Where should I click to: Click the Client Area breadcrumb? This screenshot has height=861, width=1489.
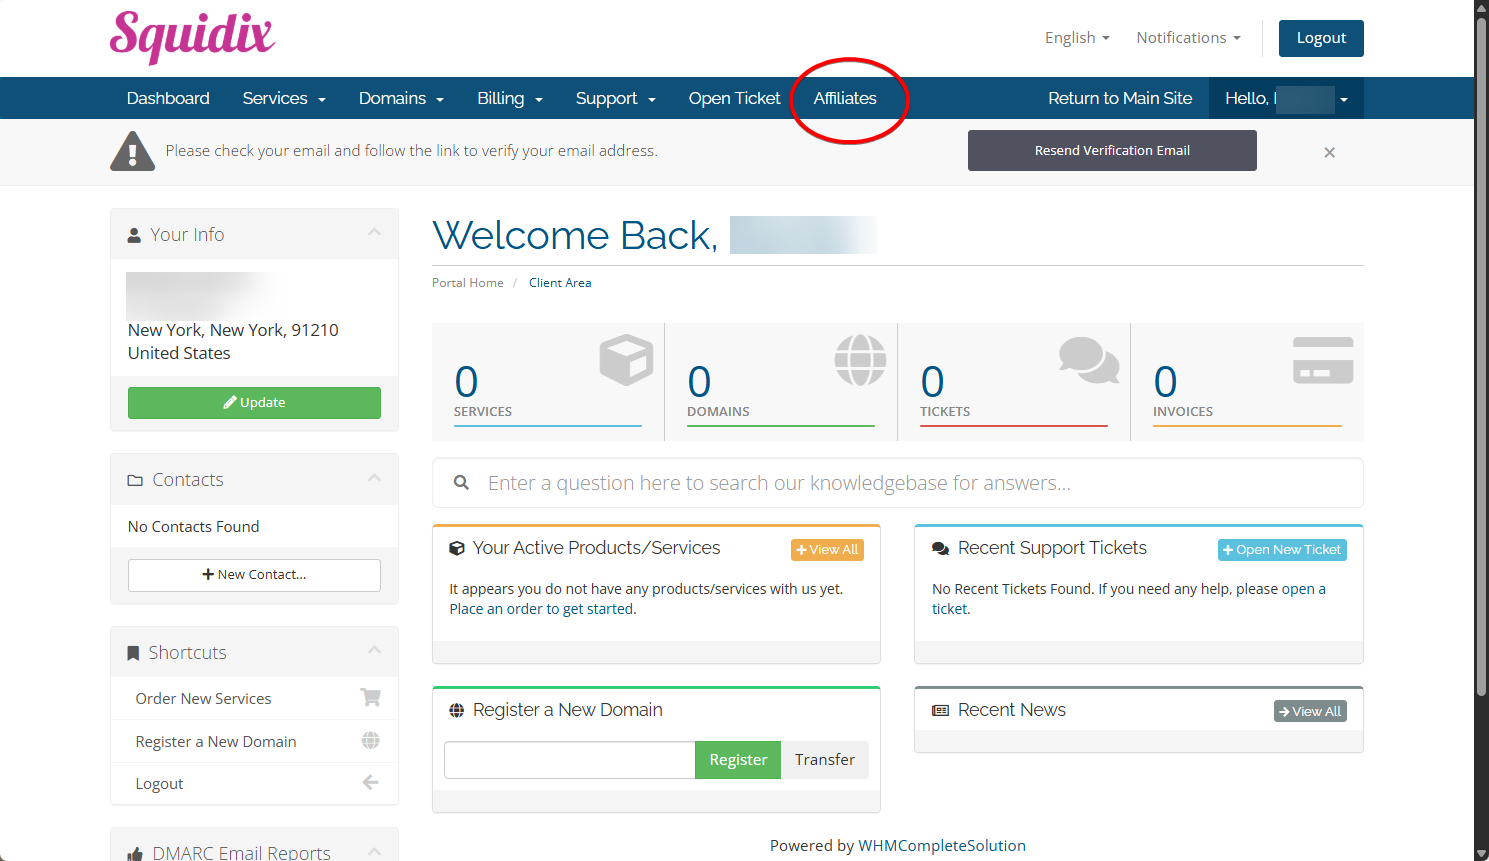click(x=560, y=283)
